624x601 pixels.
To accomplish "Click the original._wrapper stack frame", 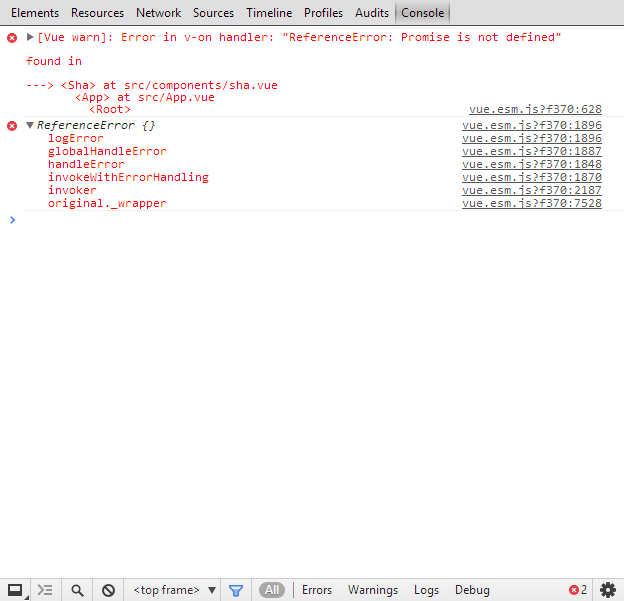I will [107, 203].
